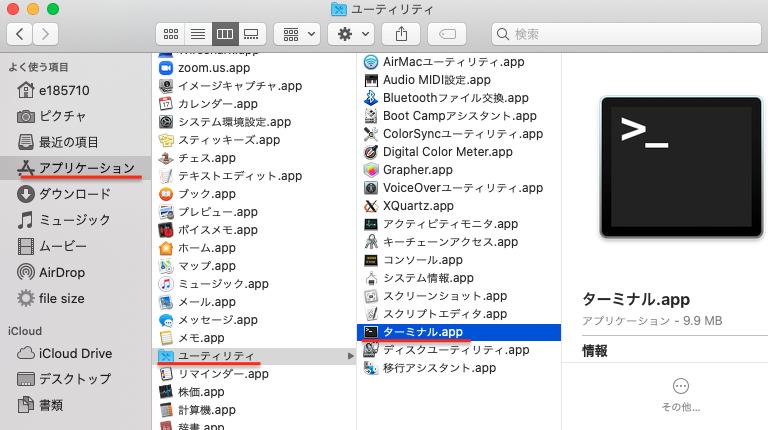
Task: Switch to icon view mode
Action: pyautogui.click(x=171, y=34)
